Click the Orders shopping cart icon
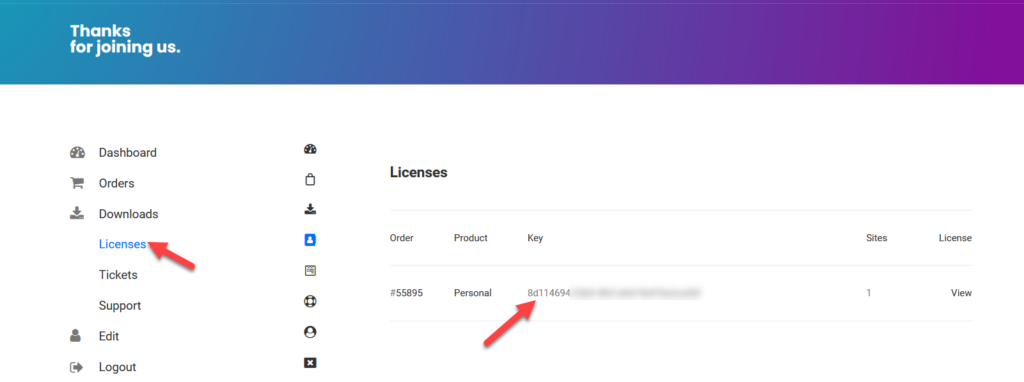Image resolution: width=1024 pixels, height=382 pixels. pyautogui.click(x=77, y=183)
